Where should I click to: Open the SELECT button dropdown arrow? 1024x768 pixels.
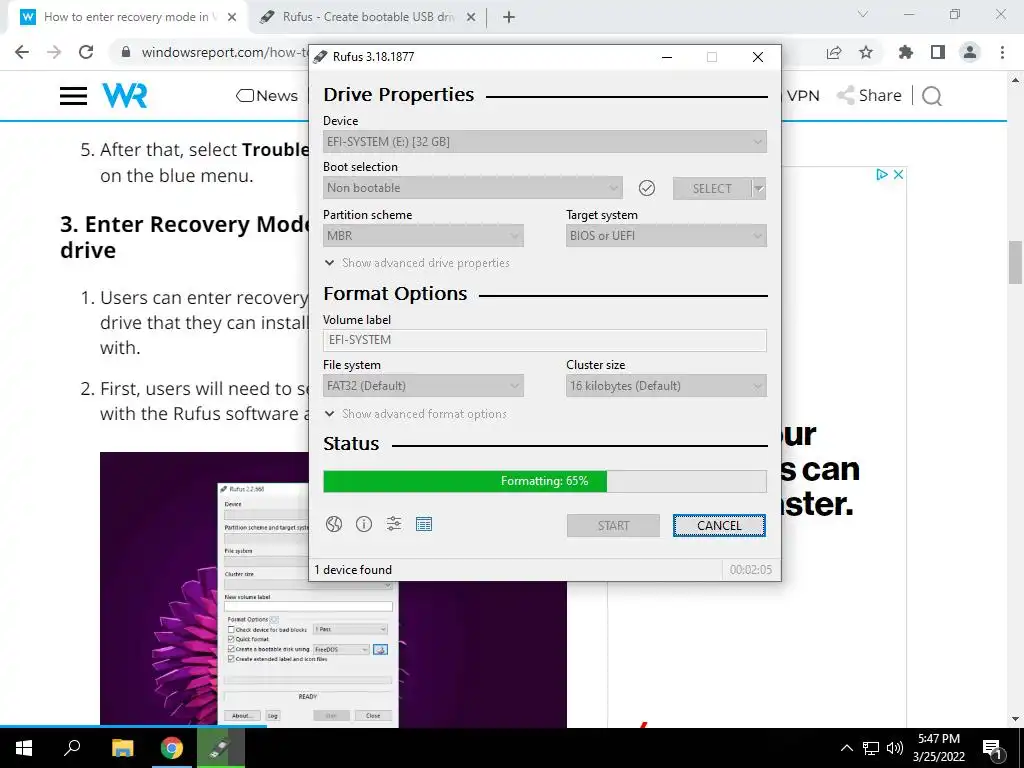758,188
